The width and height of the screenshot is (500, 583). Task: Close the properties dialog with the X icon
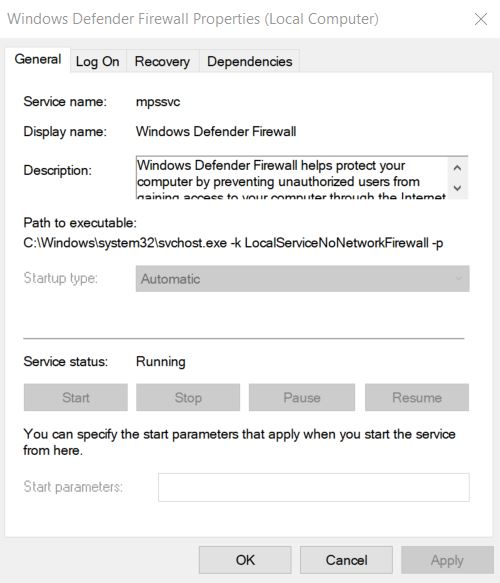point(481,19)
